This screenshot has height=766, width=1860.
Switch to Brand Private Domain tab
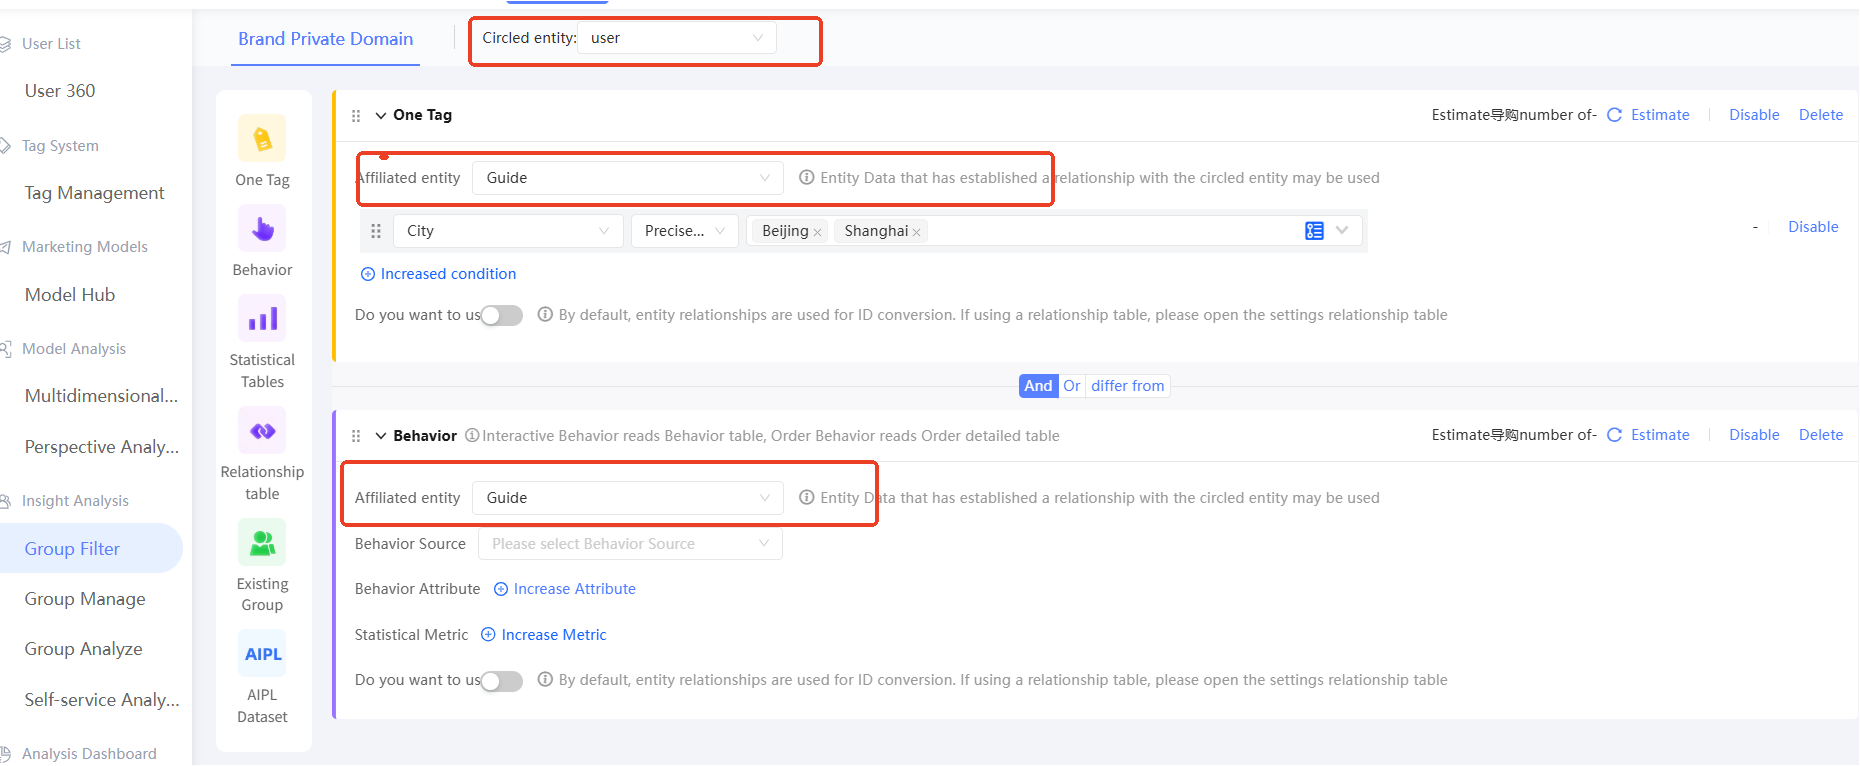tap(325, 39)
